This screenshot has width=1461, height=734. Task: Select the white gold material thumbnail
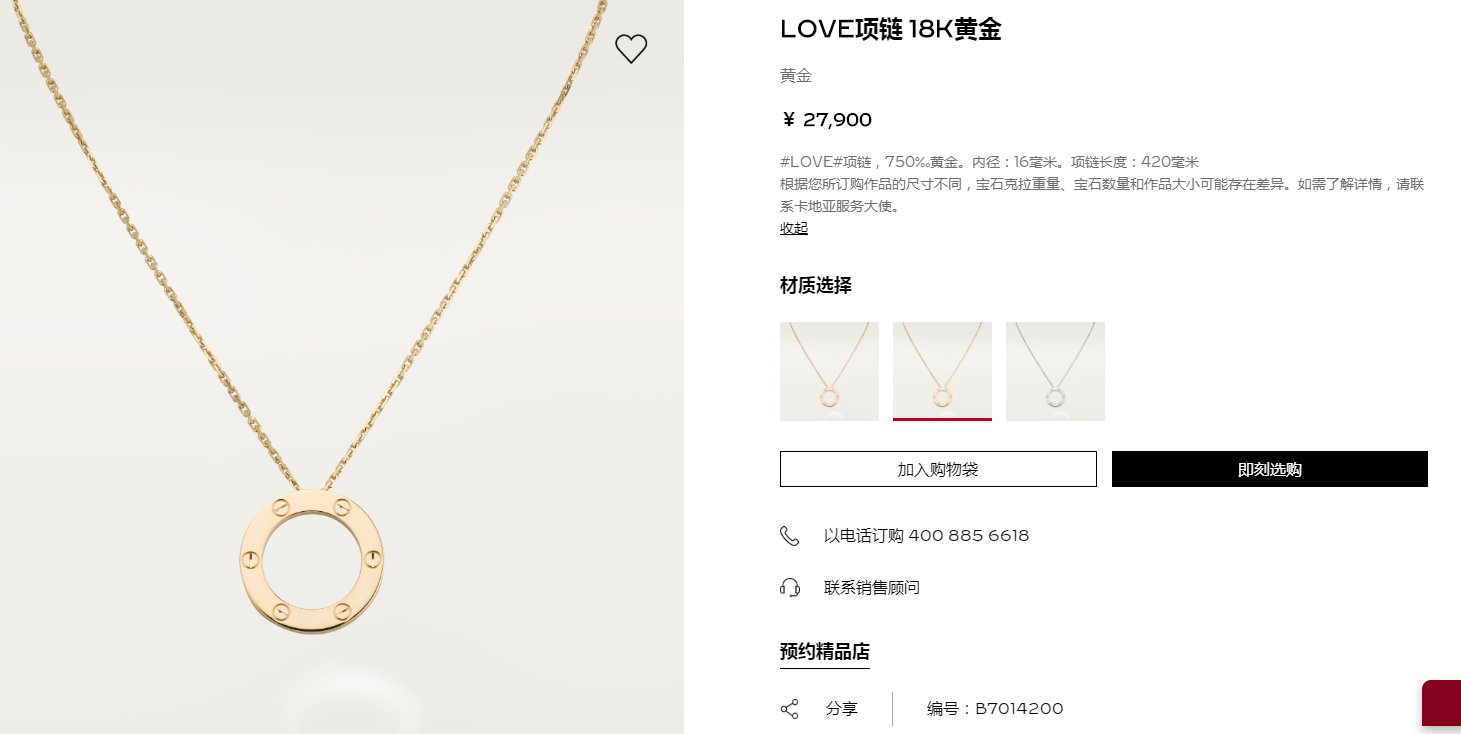pyautogui.click(x=1055, y=371)
